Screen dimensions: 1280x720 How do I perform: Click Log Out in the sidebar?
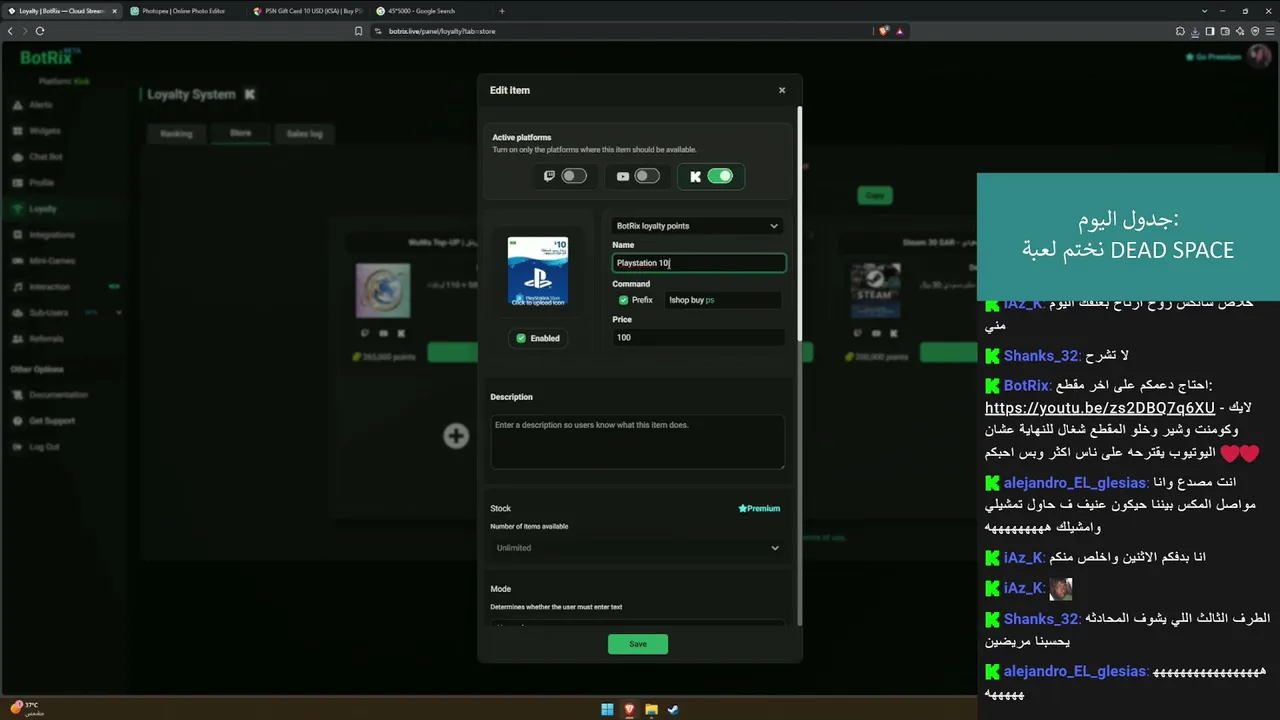tap(44, 447)
